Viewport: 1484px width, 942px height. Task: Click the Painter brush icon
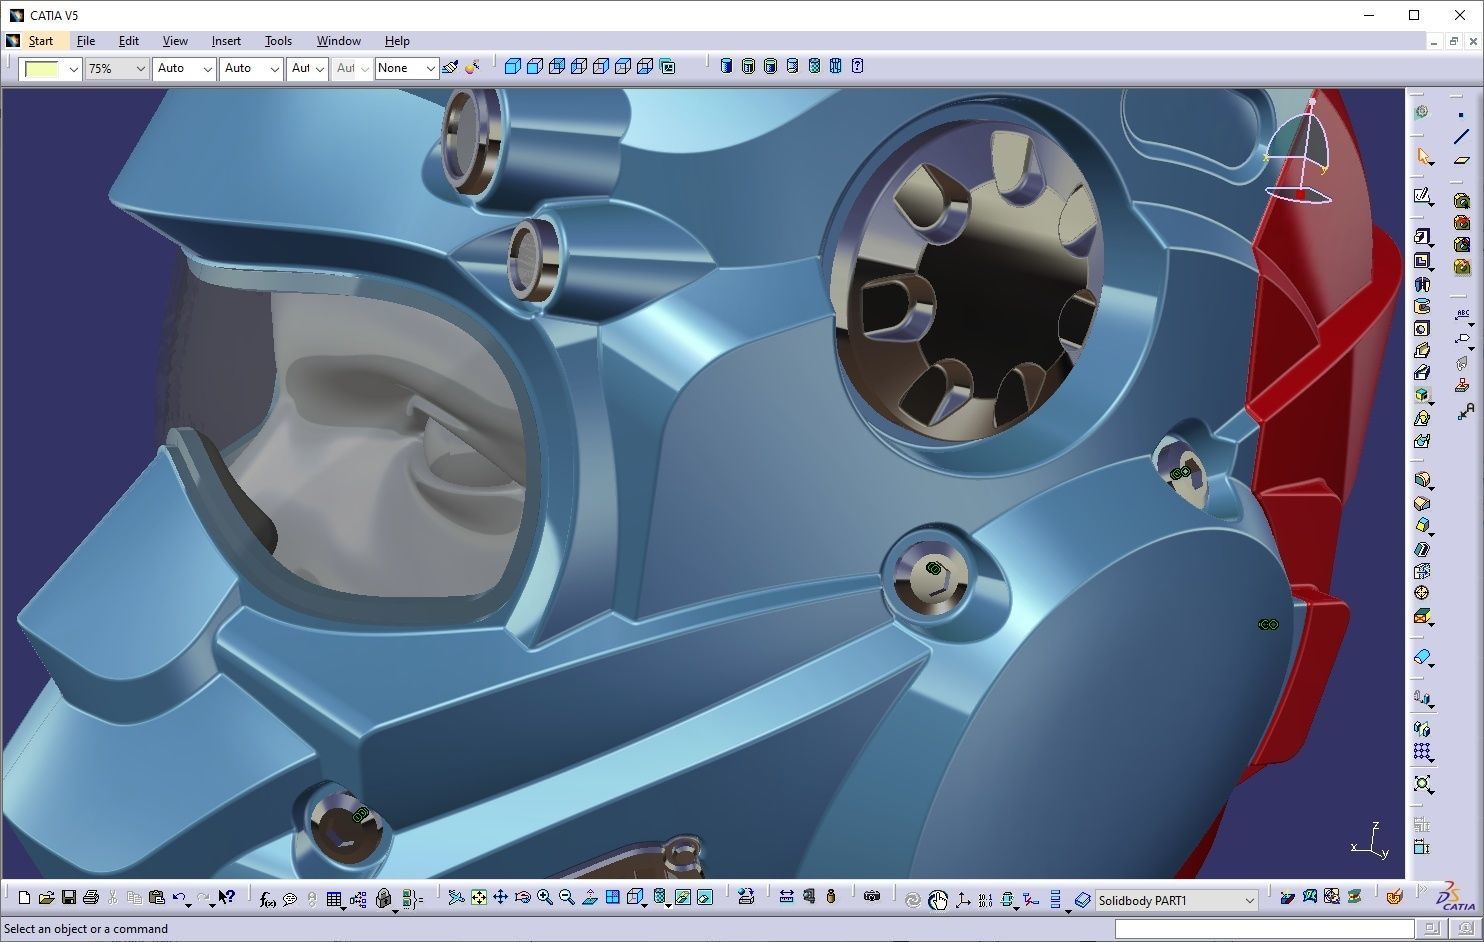(450, 67)
